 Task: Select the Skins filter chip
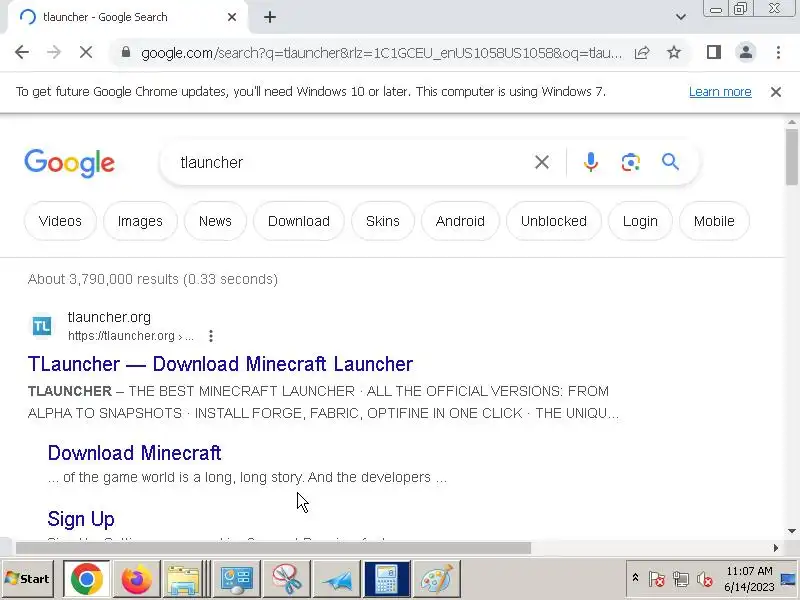tap(383, 221)
